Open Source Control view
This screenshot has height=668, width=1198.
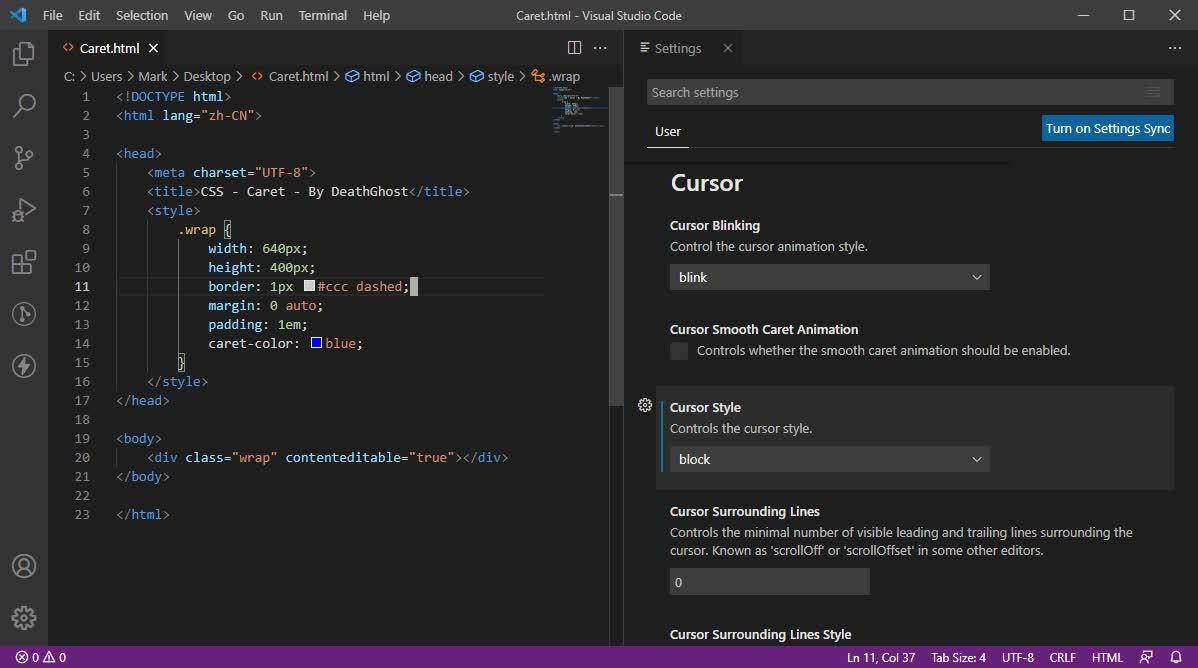pyautogui.click(x=24, y=158)
